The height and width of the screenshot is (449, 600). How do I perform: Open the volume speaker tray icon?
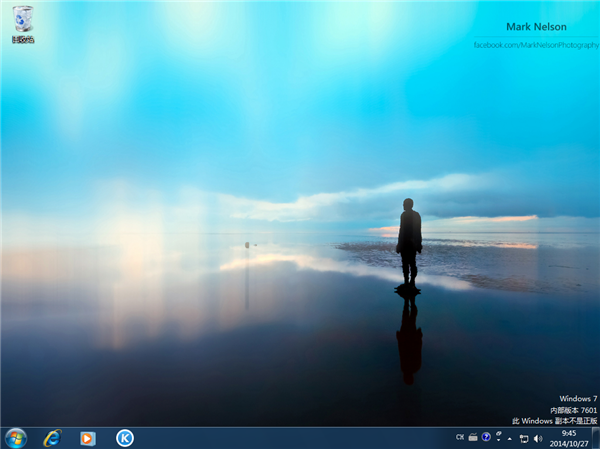point(538,439)
